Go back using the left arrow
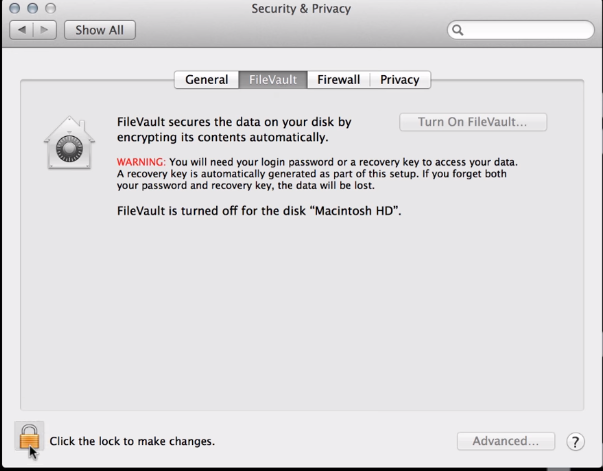 [22, 30]
